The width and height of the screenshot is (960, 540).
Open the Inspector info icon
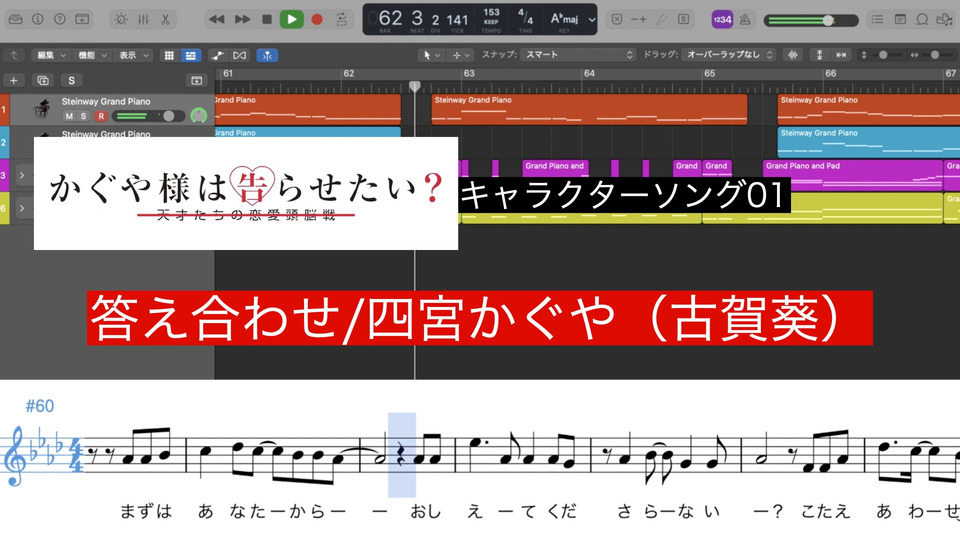point(37,20)
